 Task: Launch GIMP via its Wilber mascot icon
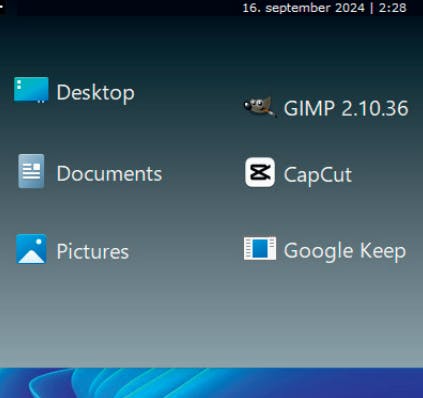[x=259, y=106]
